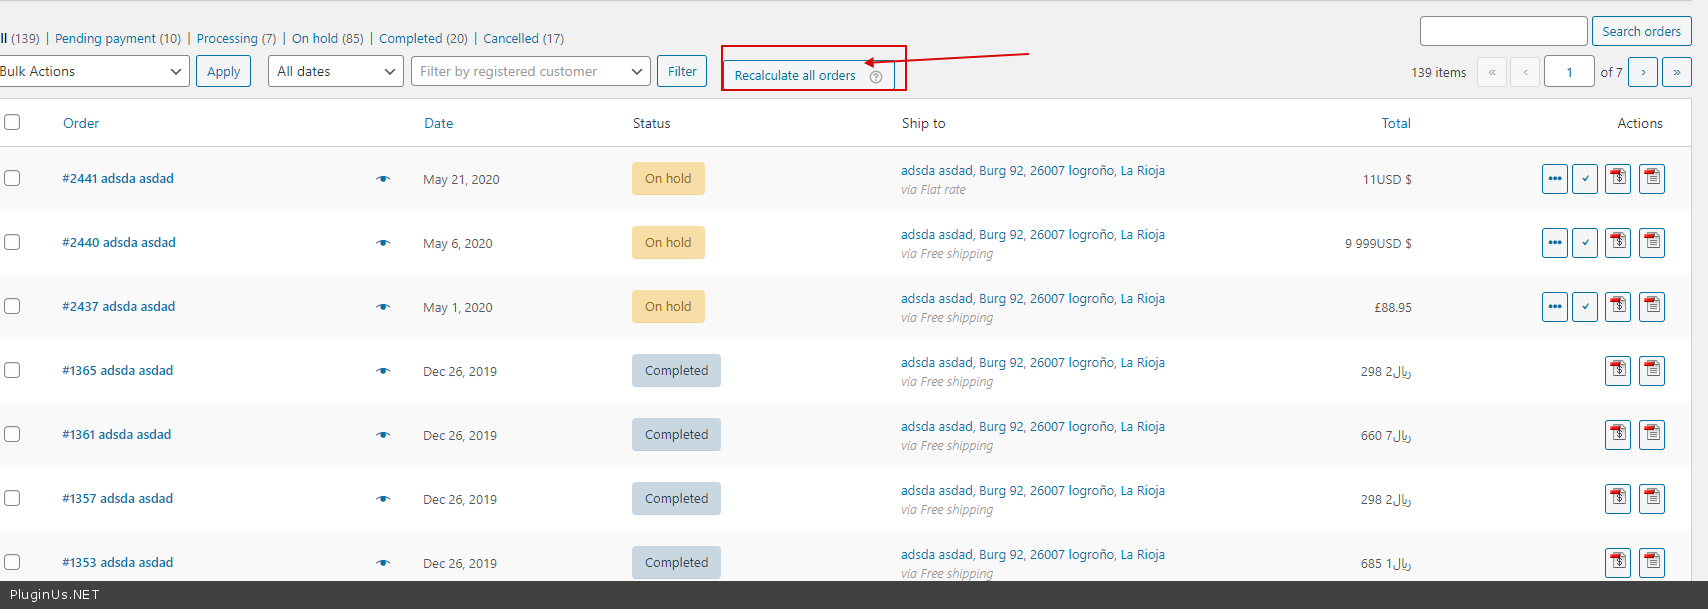The image size is (1708, 609).
Task: Preview order #2440 with the eye icon
Action: click(383, 243)
